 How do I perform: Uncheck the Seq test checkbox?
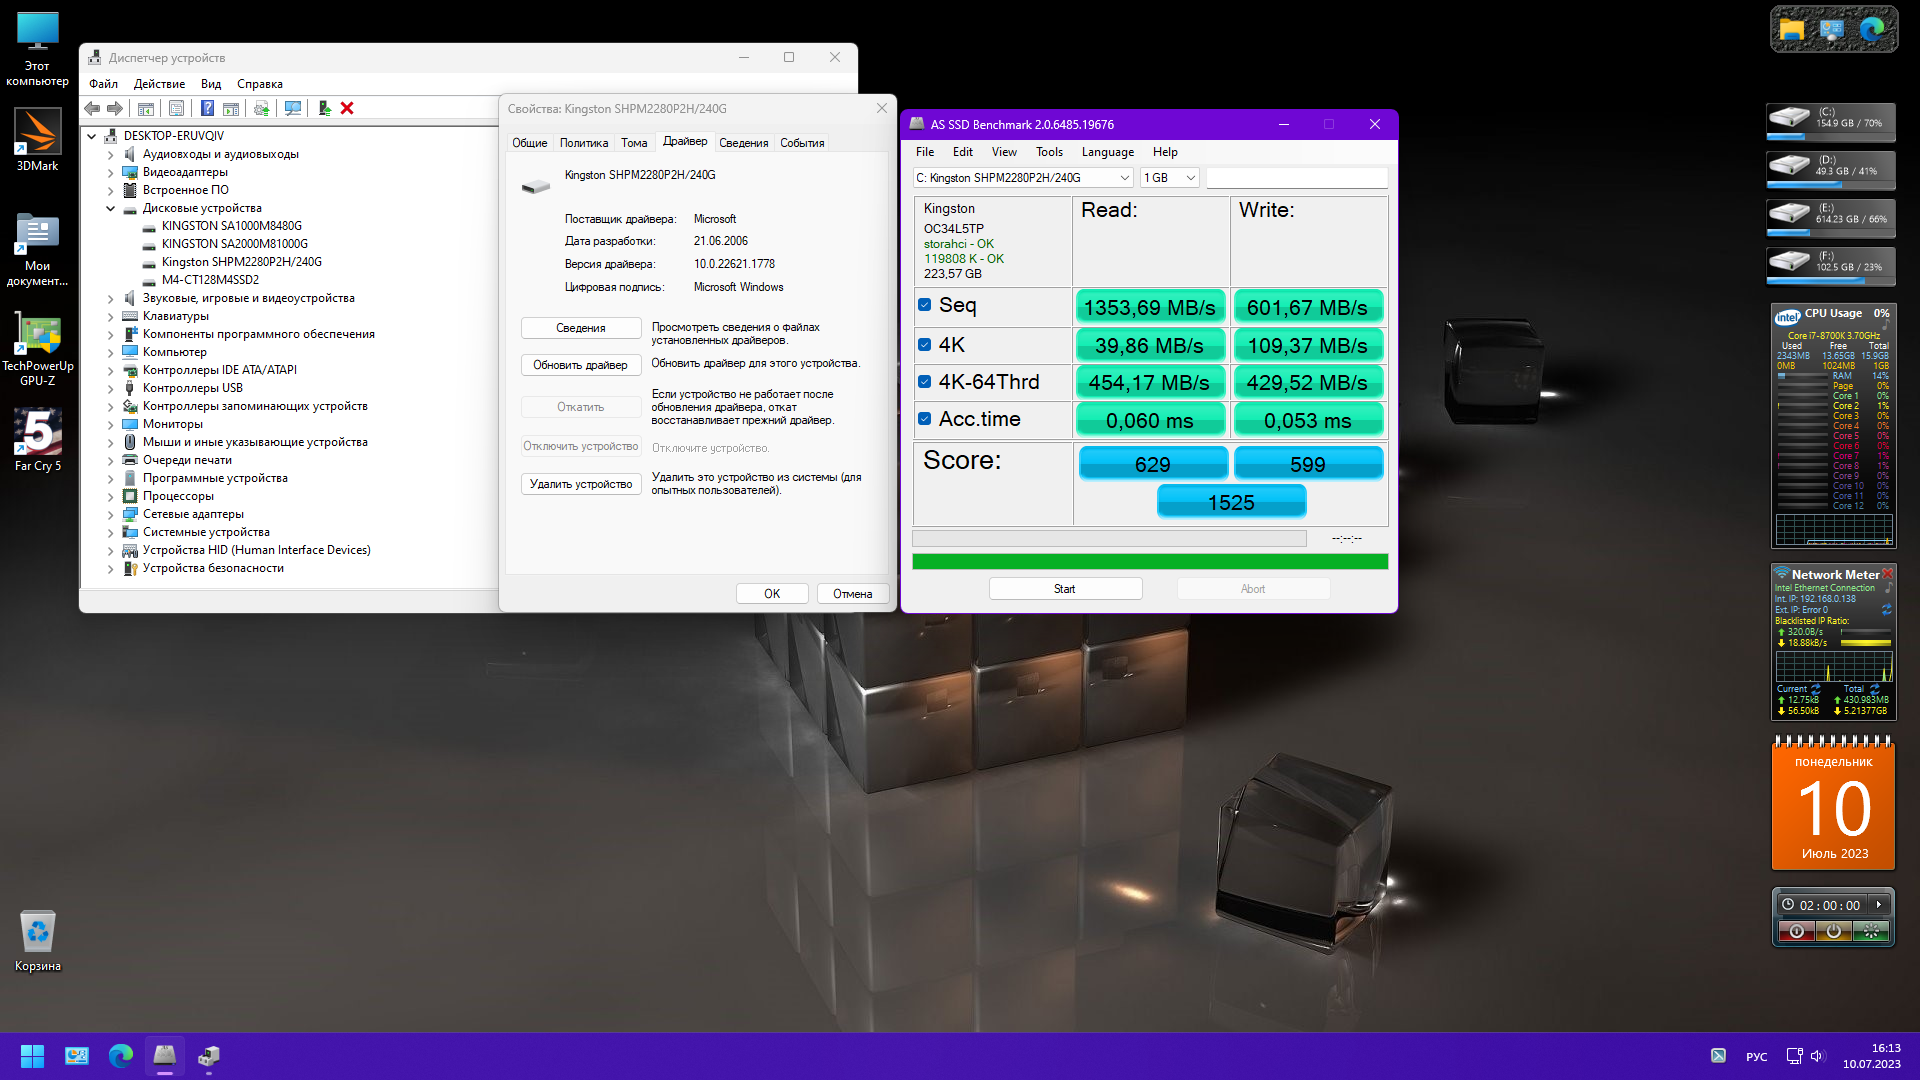[x=925, y=305]
